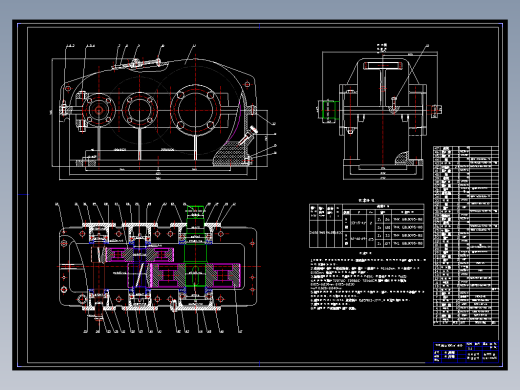This screenshot has height=390, width=520.
Task: Click the green output shaft in section view
Action: click(x=195, y=247)
